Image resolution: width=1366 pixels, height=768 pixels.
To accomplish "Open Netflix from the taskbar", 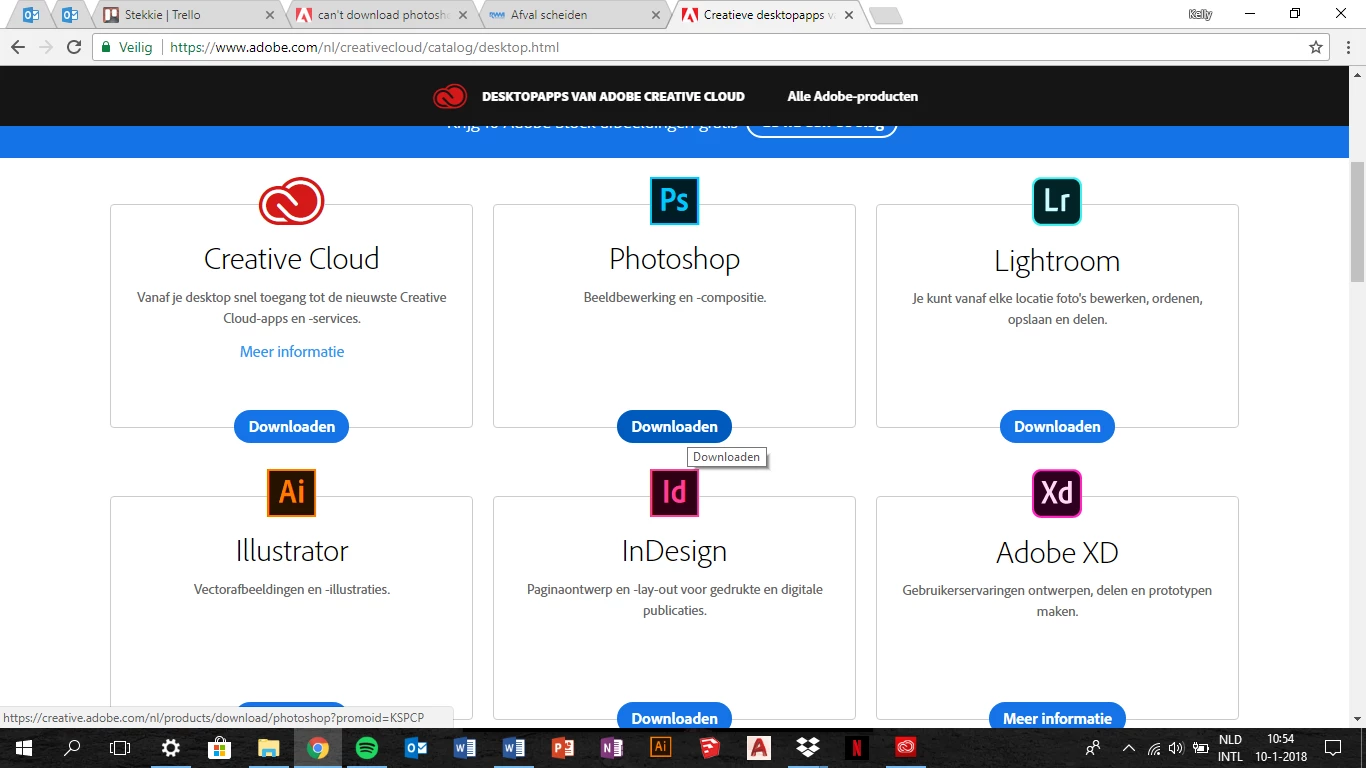I will click(857, 747).
